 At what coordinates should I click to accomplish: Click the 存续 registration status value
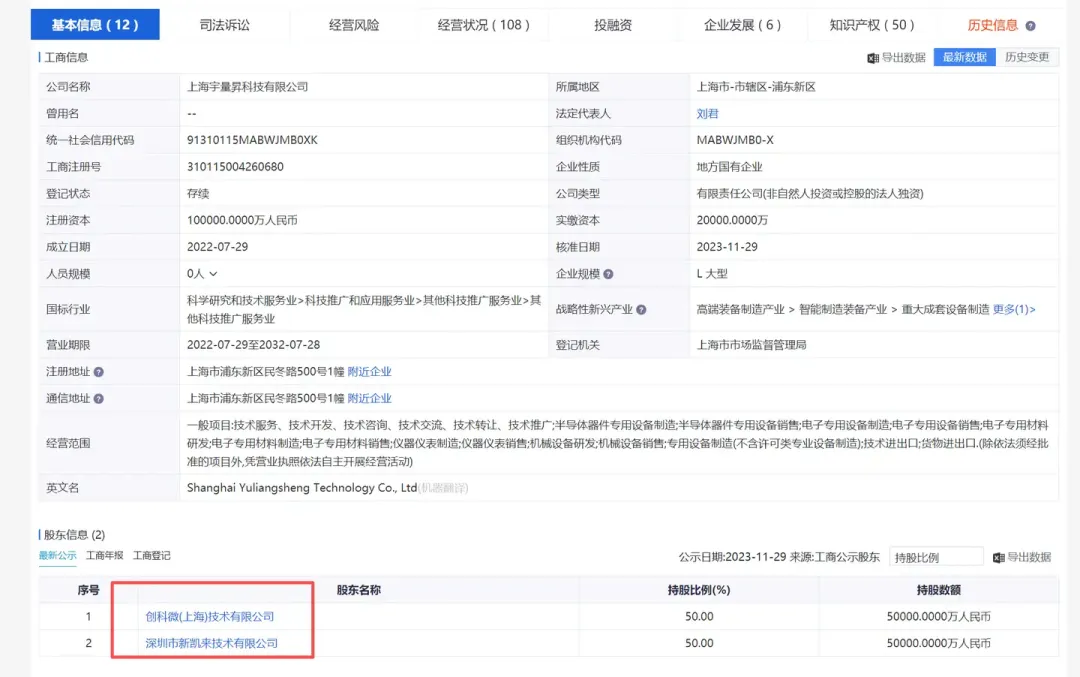click(x=198, y=194)
